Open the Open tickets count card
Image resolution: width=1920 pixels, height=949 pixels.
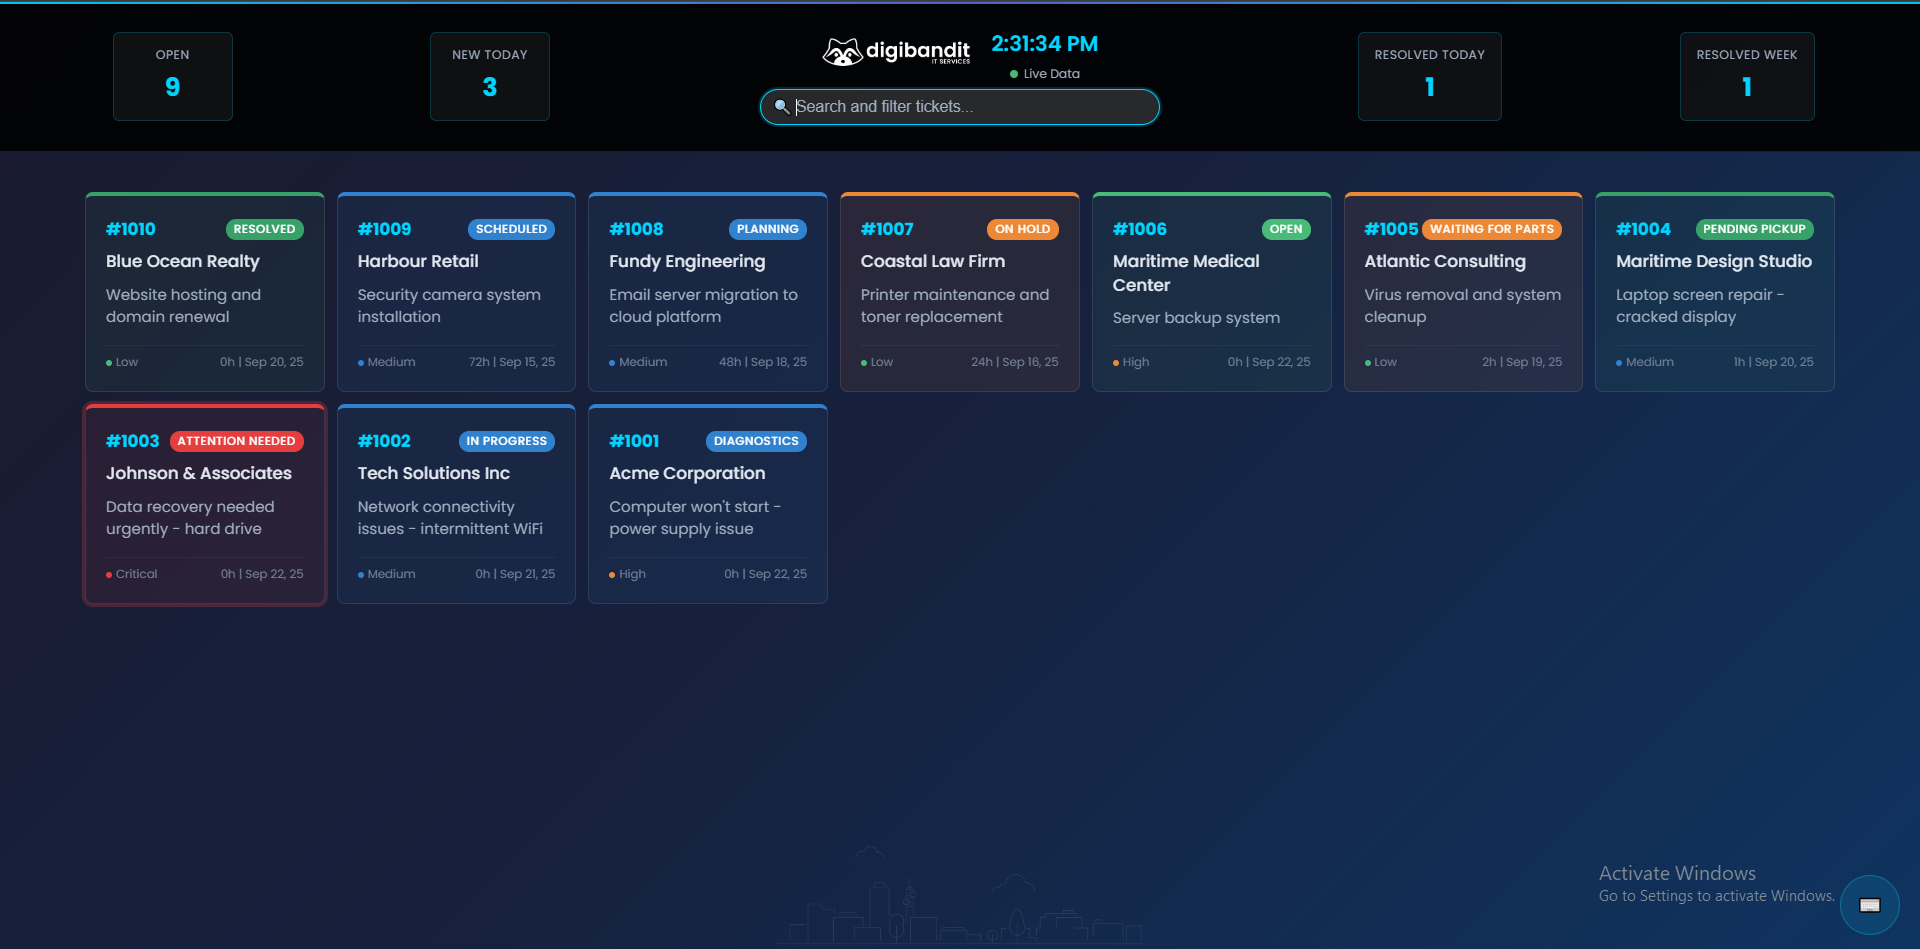(172, 76)
